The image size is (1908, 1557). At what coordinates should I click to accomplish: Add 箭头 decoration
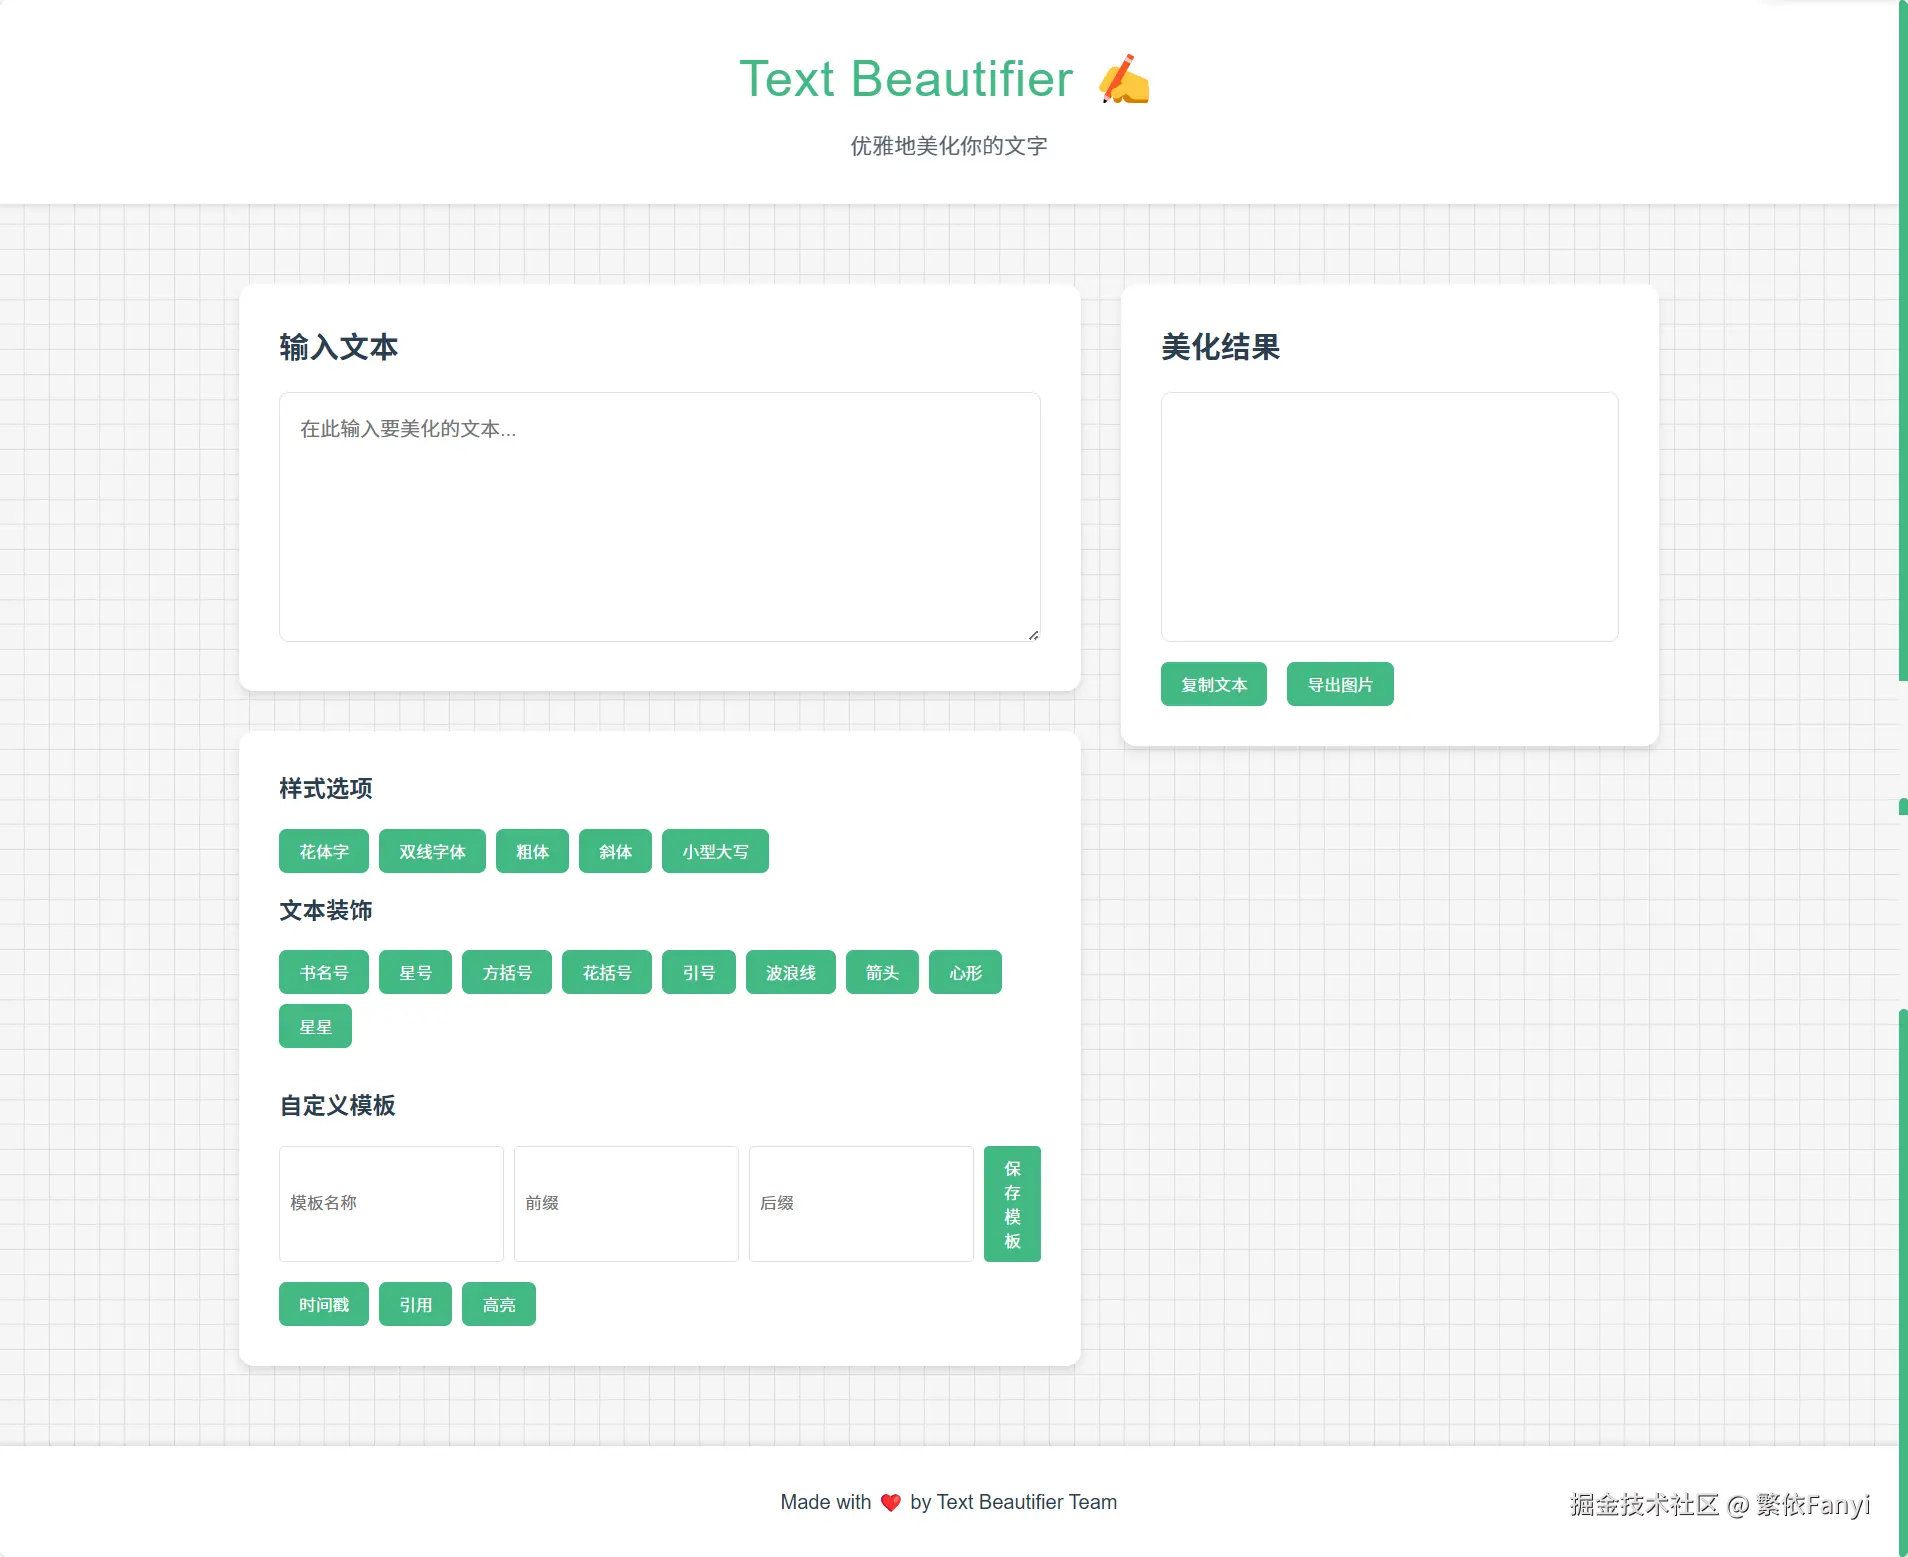point(882,972)
